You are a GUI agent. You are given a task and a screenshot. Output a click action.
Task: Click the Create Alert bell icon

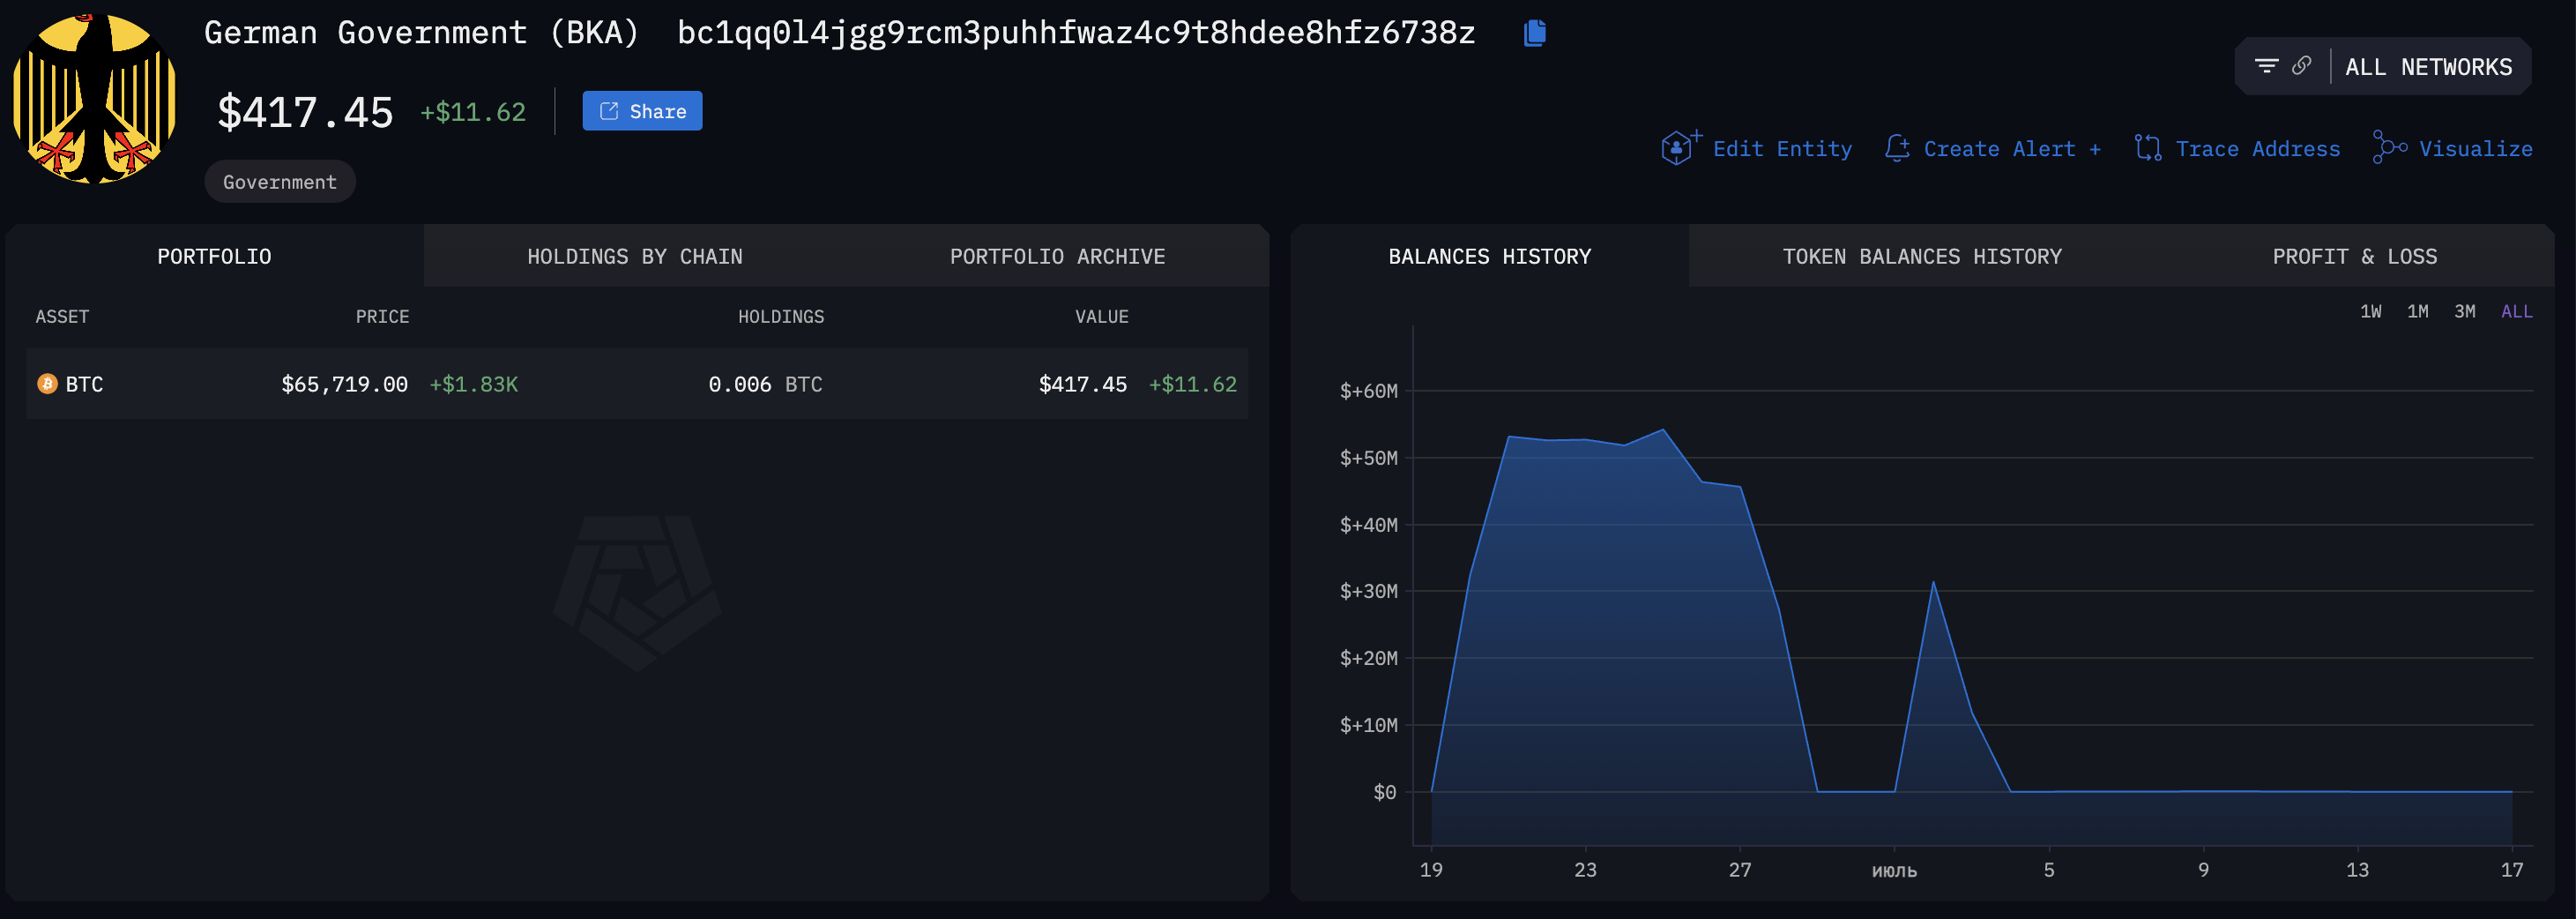pyautogui.click(x=1896, y=148)
